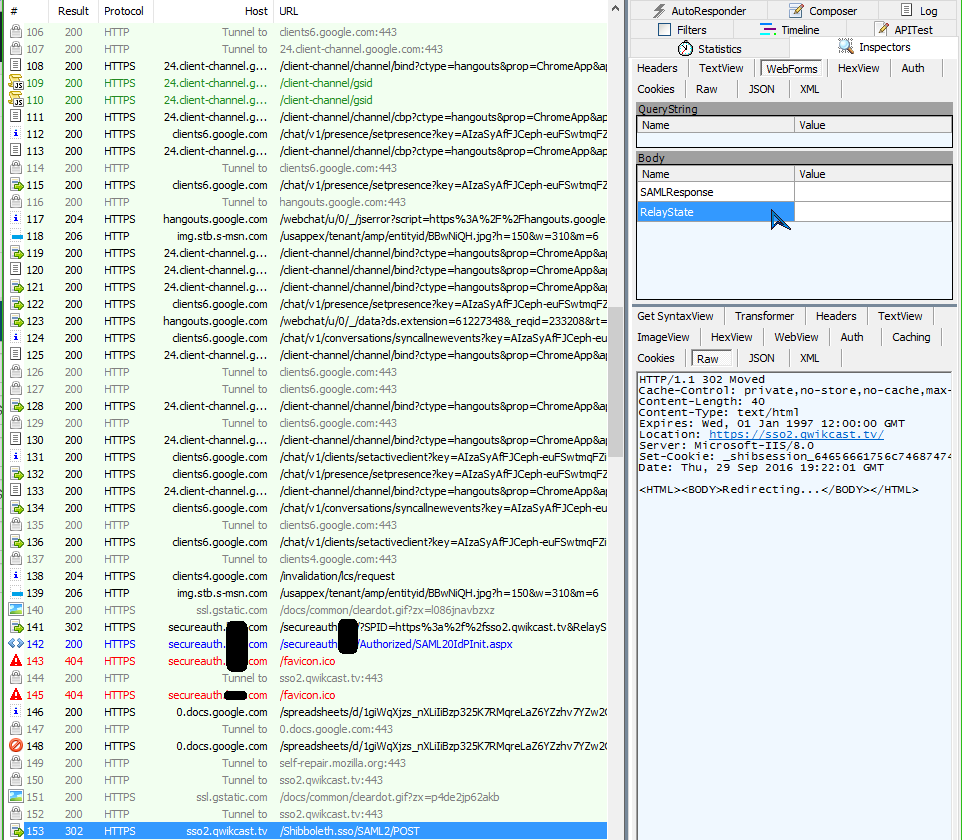Viewport: 962px width, 840px height.
Task: Click the AutoResponder lightning icon
Action: coord(659,10)
